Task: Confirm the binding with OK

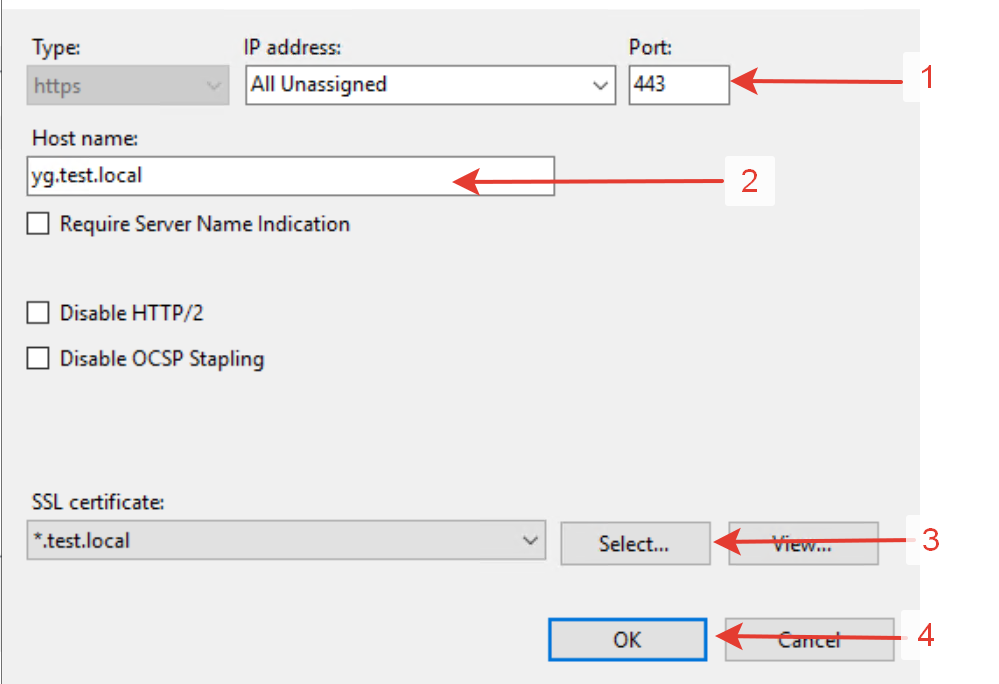Action: click(x=628, y=639)
